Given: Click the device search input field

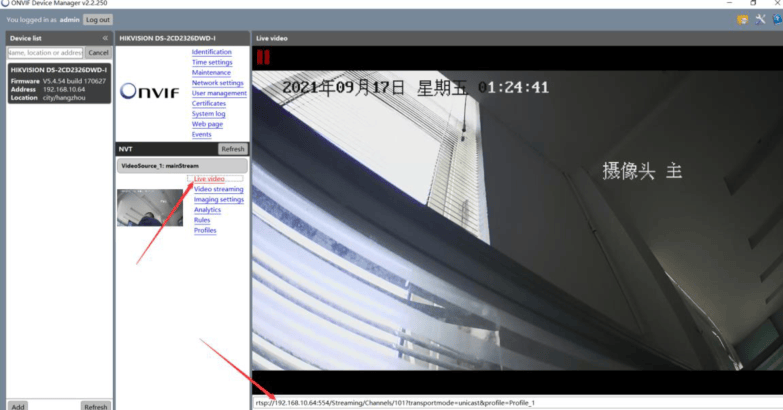Looking at the screenshot, I should (45, 52).
